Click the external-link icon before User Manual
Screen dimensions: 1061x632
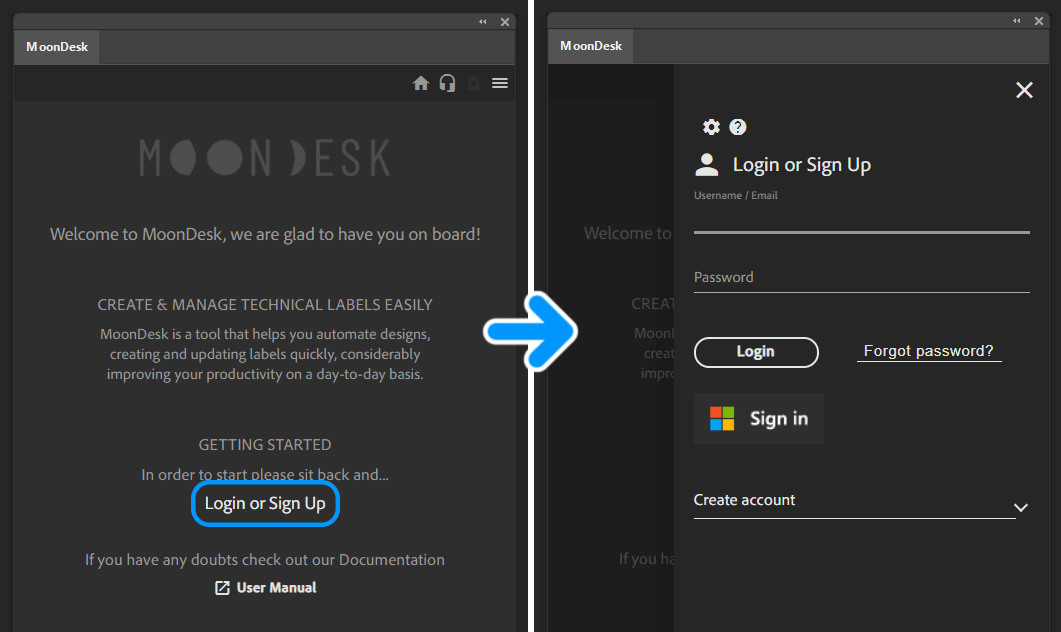pyautogui.click(x=222, y=588)
